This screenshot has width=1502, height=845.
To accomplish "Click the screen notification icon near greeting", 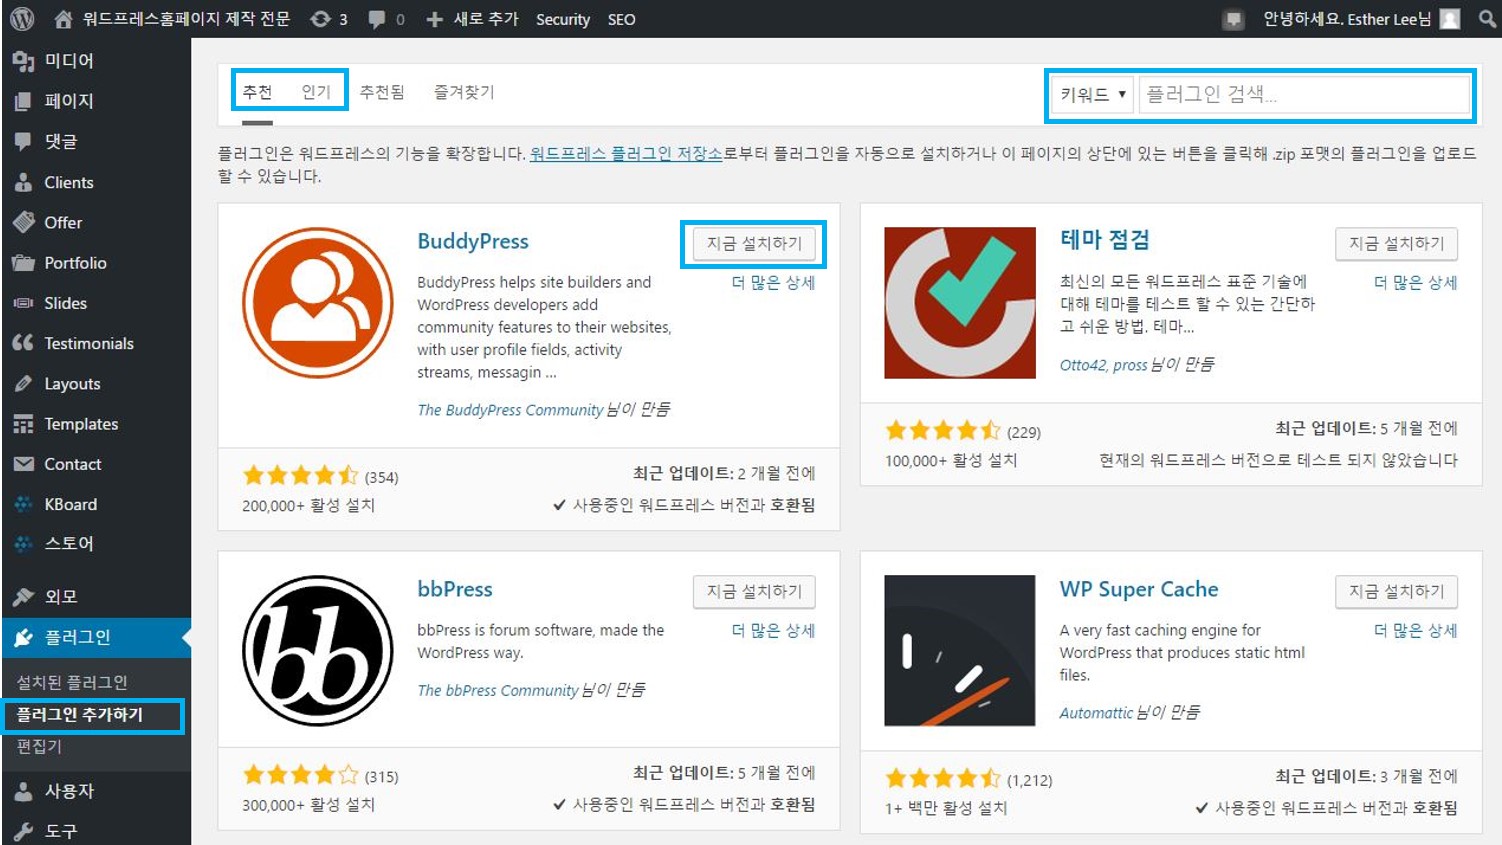I will pos(1234,19).
